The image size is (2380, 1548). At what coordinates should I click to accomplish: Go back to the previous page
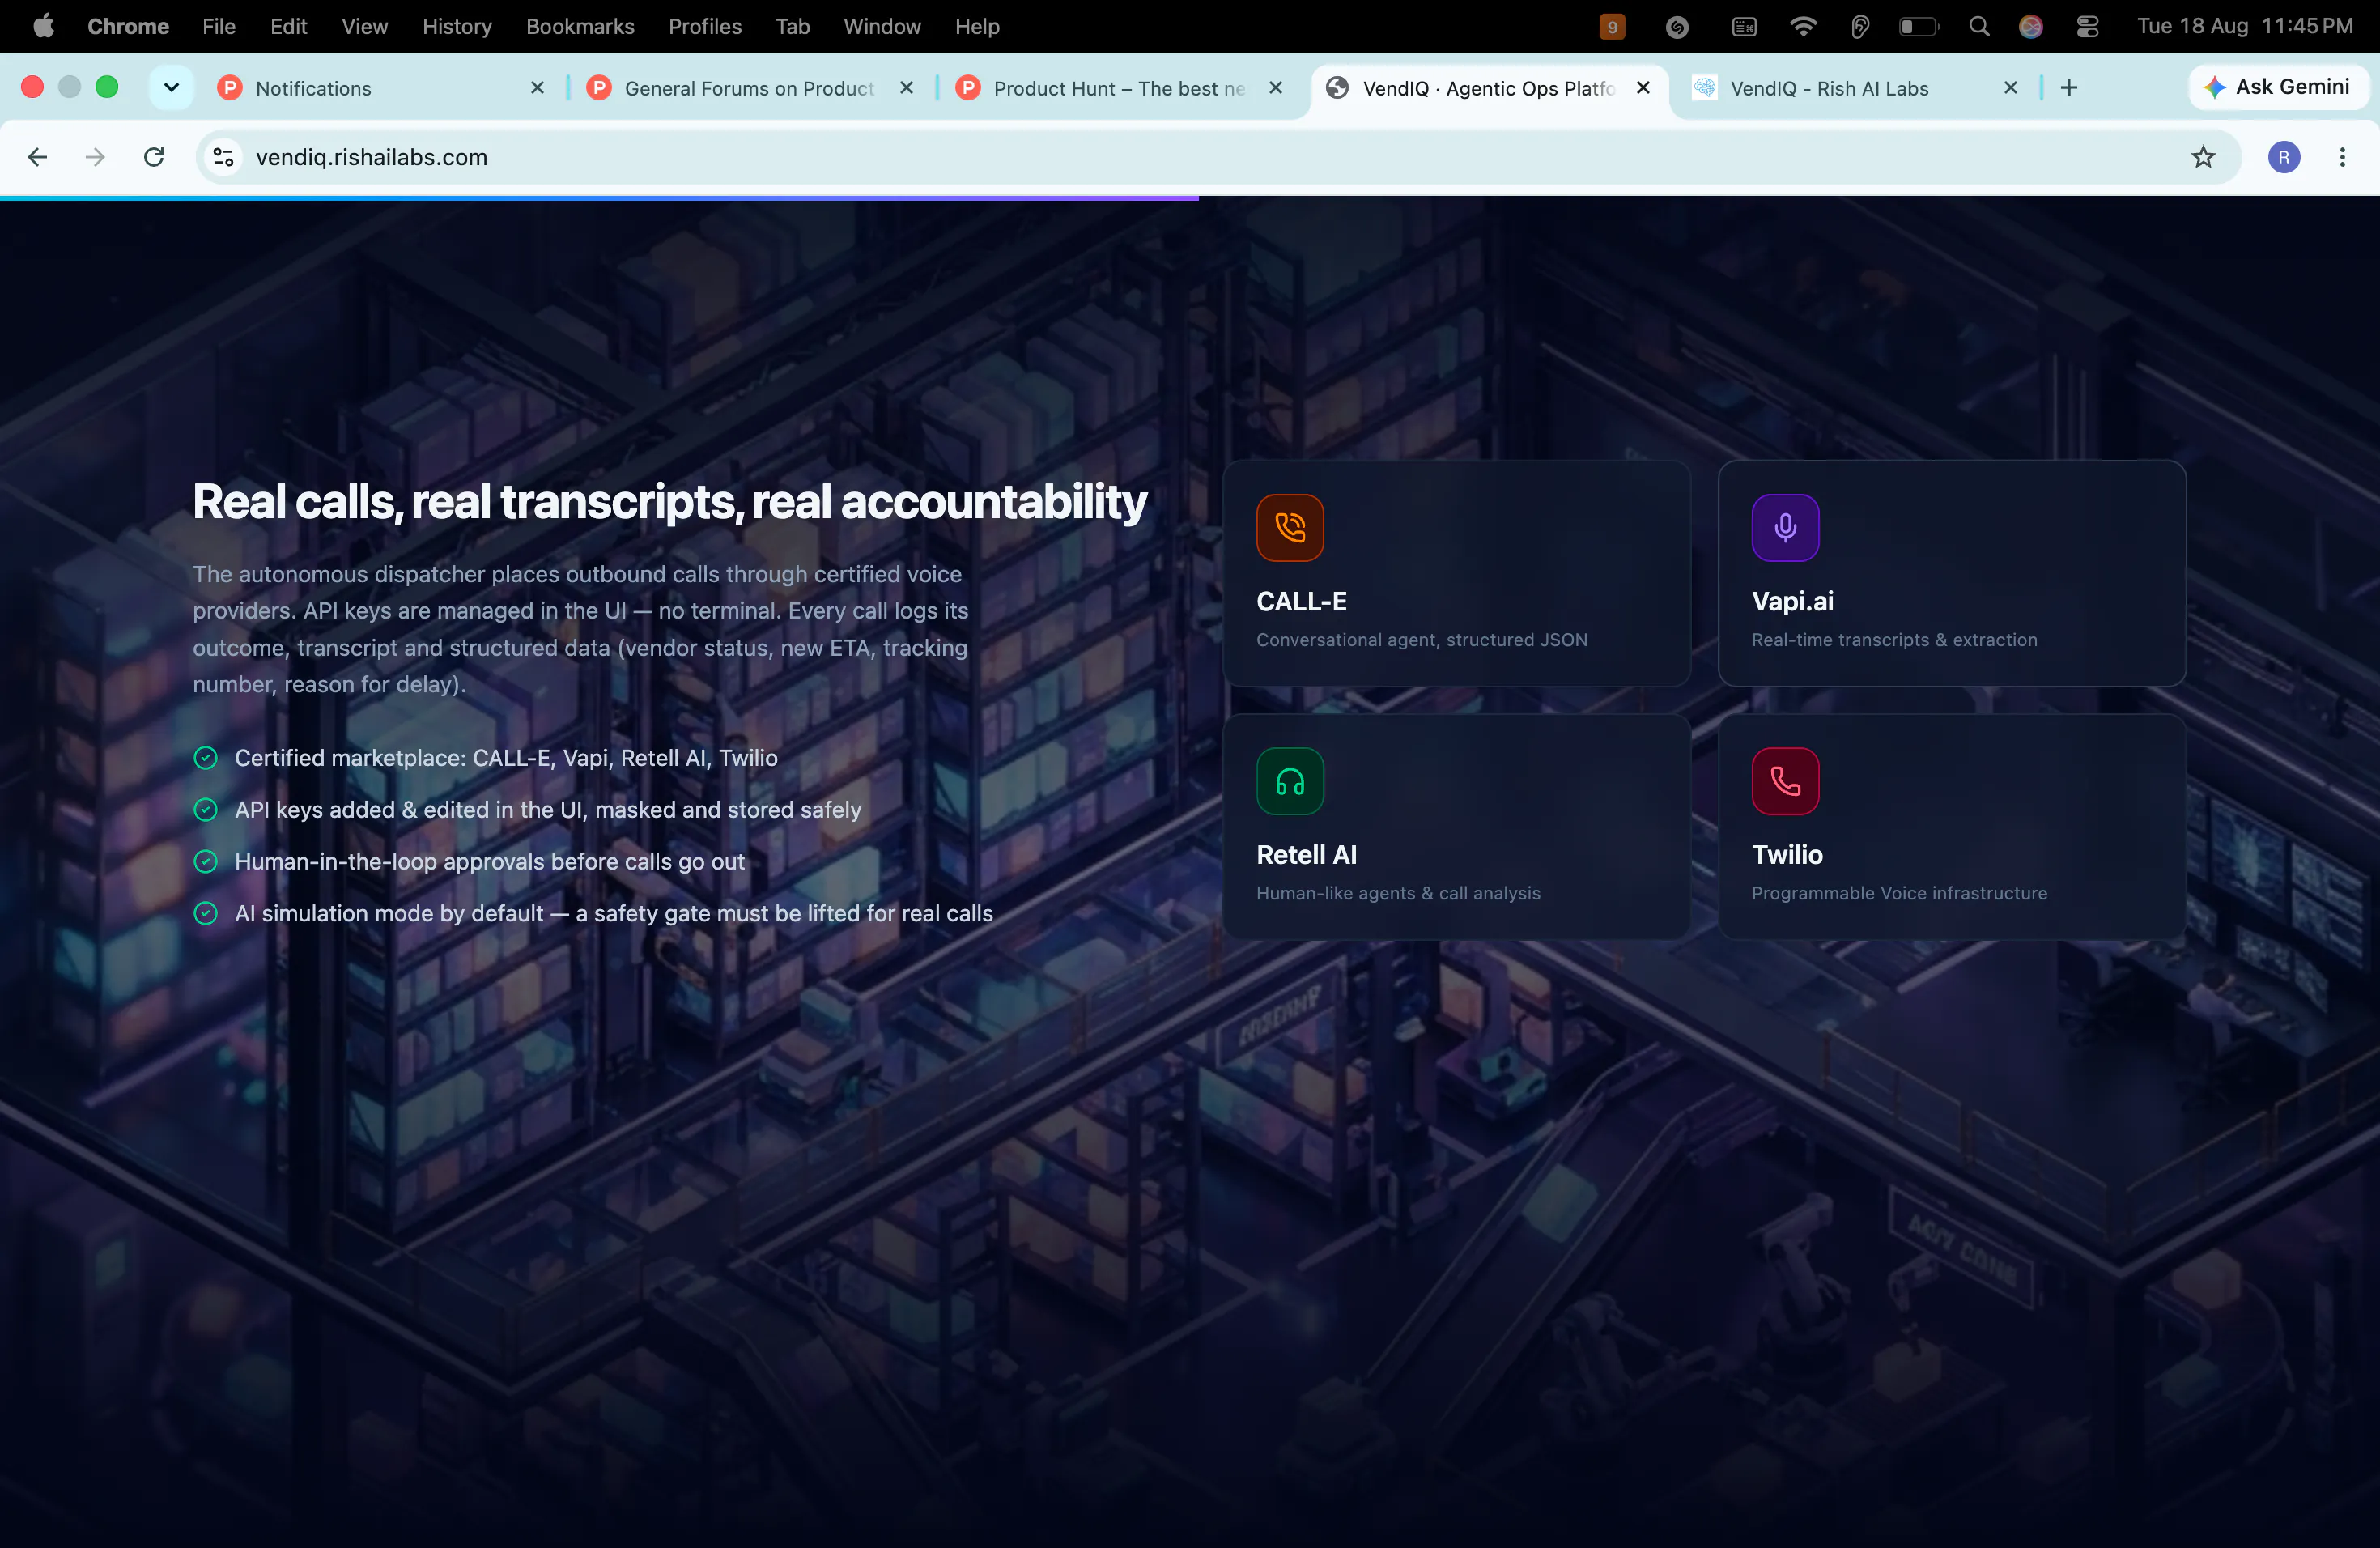pyautogui.click(x=38, y=157)
